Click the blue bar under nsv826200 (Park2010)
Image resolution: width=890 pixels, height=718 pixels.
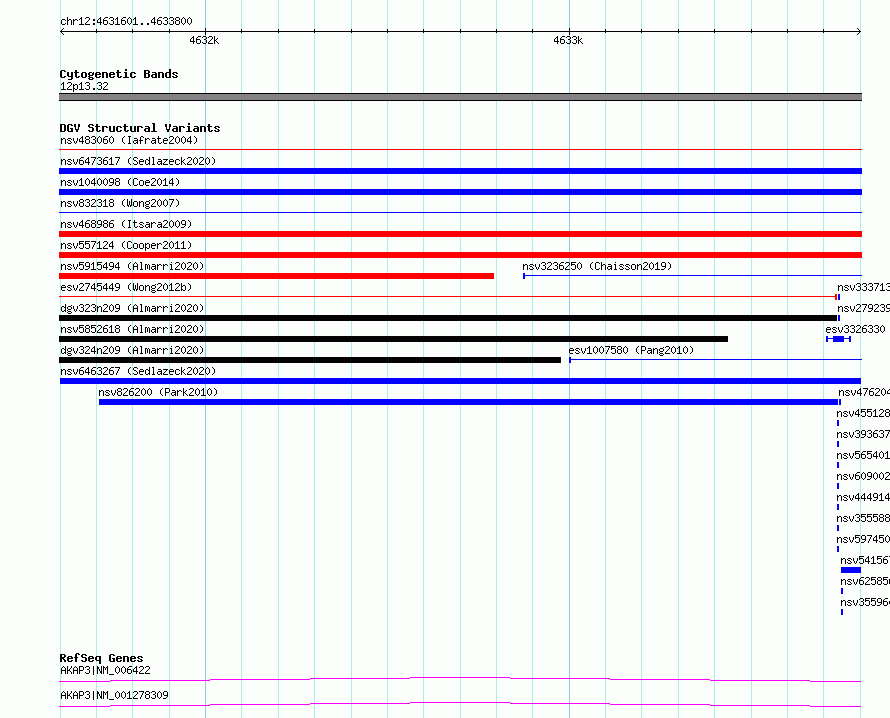tap(469, 402)
